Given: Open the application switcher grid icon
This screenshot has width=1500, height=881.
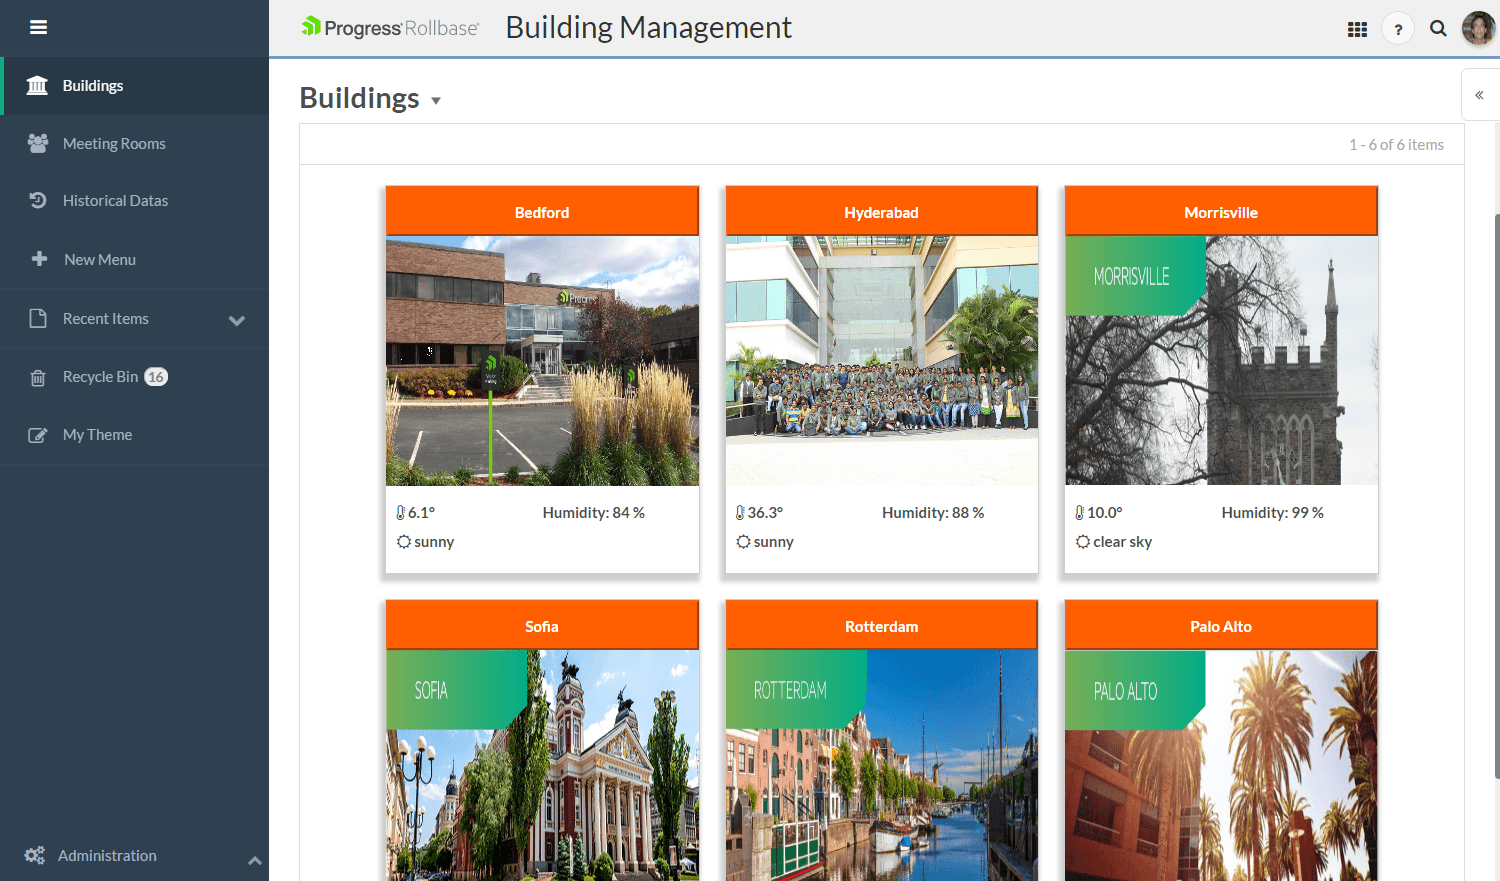Looking at the screenshot, I should [x=1357, y=29].
